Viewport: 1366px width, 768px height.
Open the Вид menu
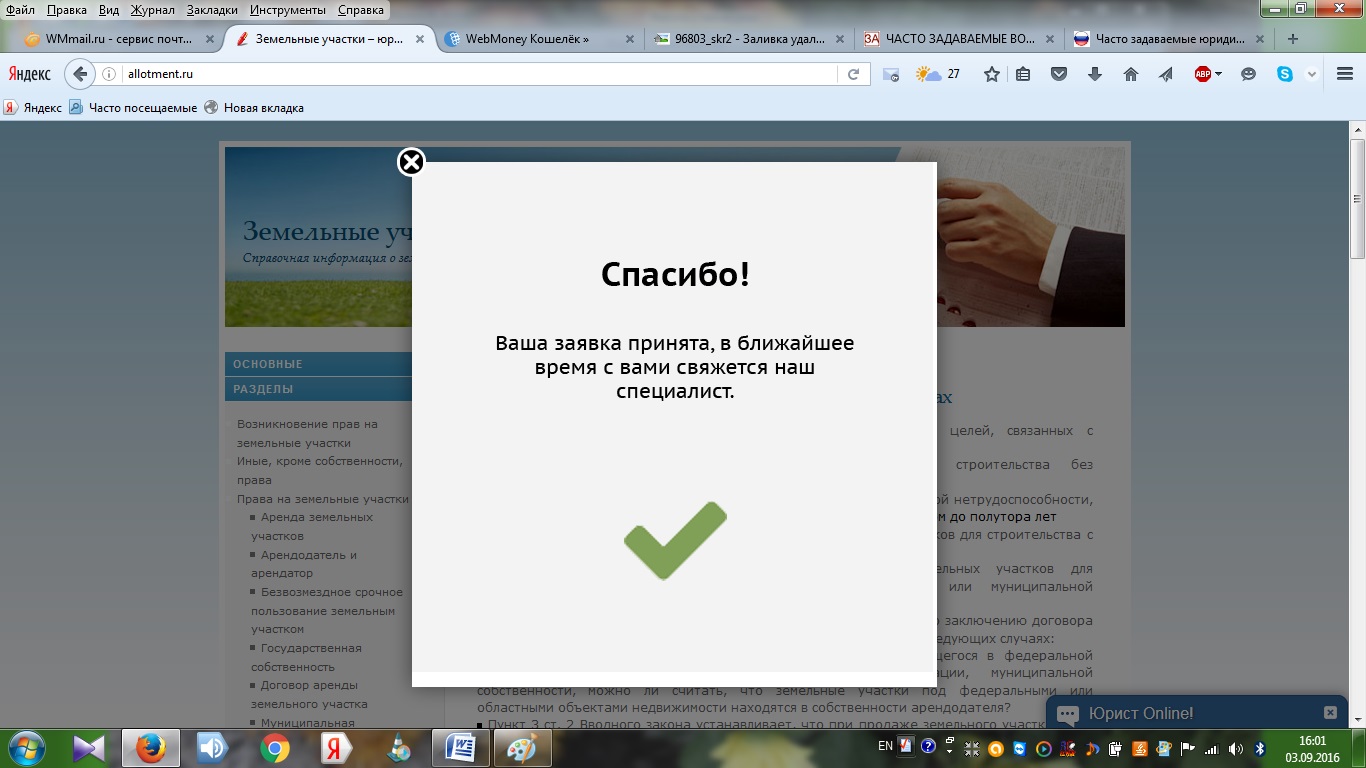point(109,10)
